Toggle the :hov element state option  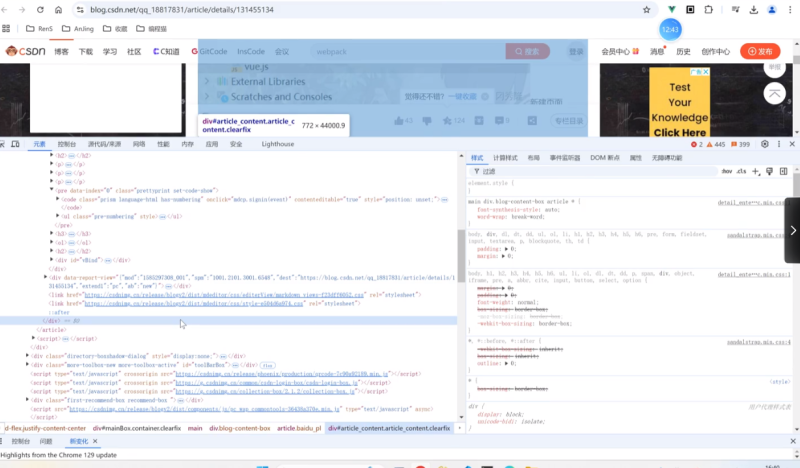click(x=726, y=171)
